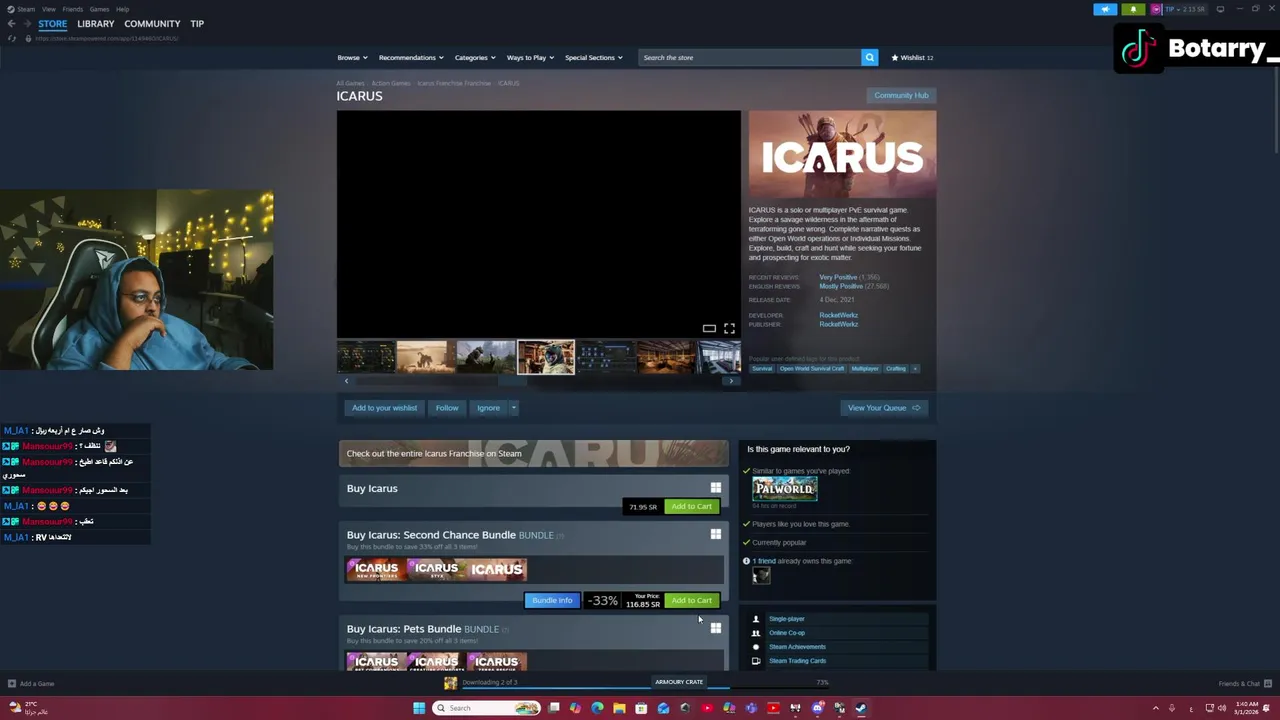Click the Multiplayer tag
Viewport: 1280px width, 720px height.
[864, 369]
